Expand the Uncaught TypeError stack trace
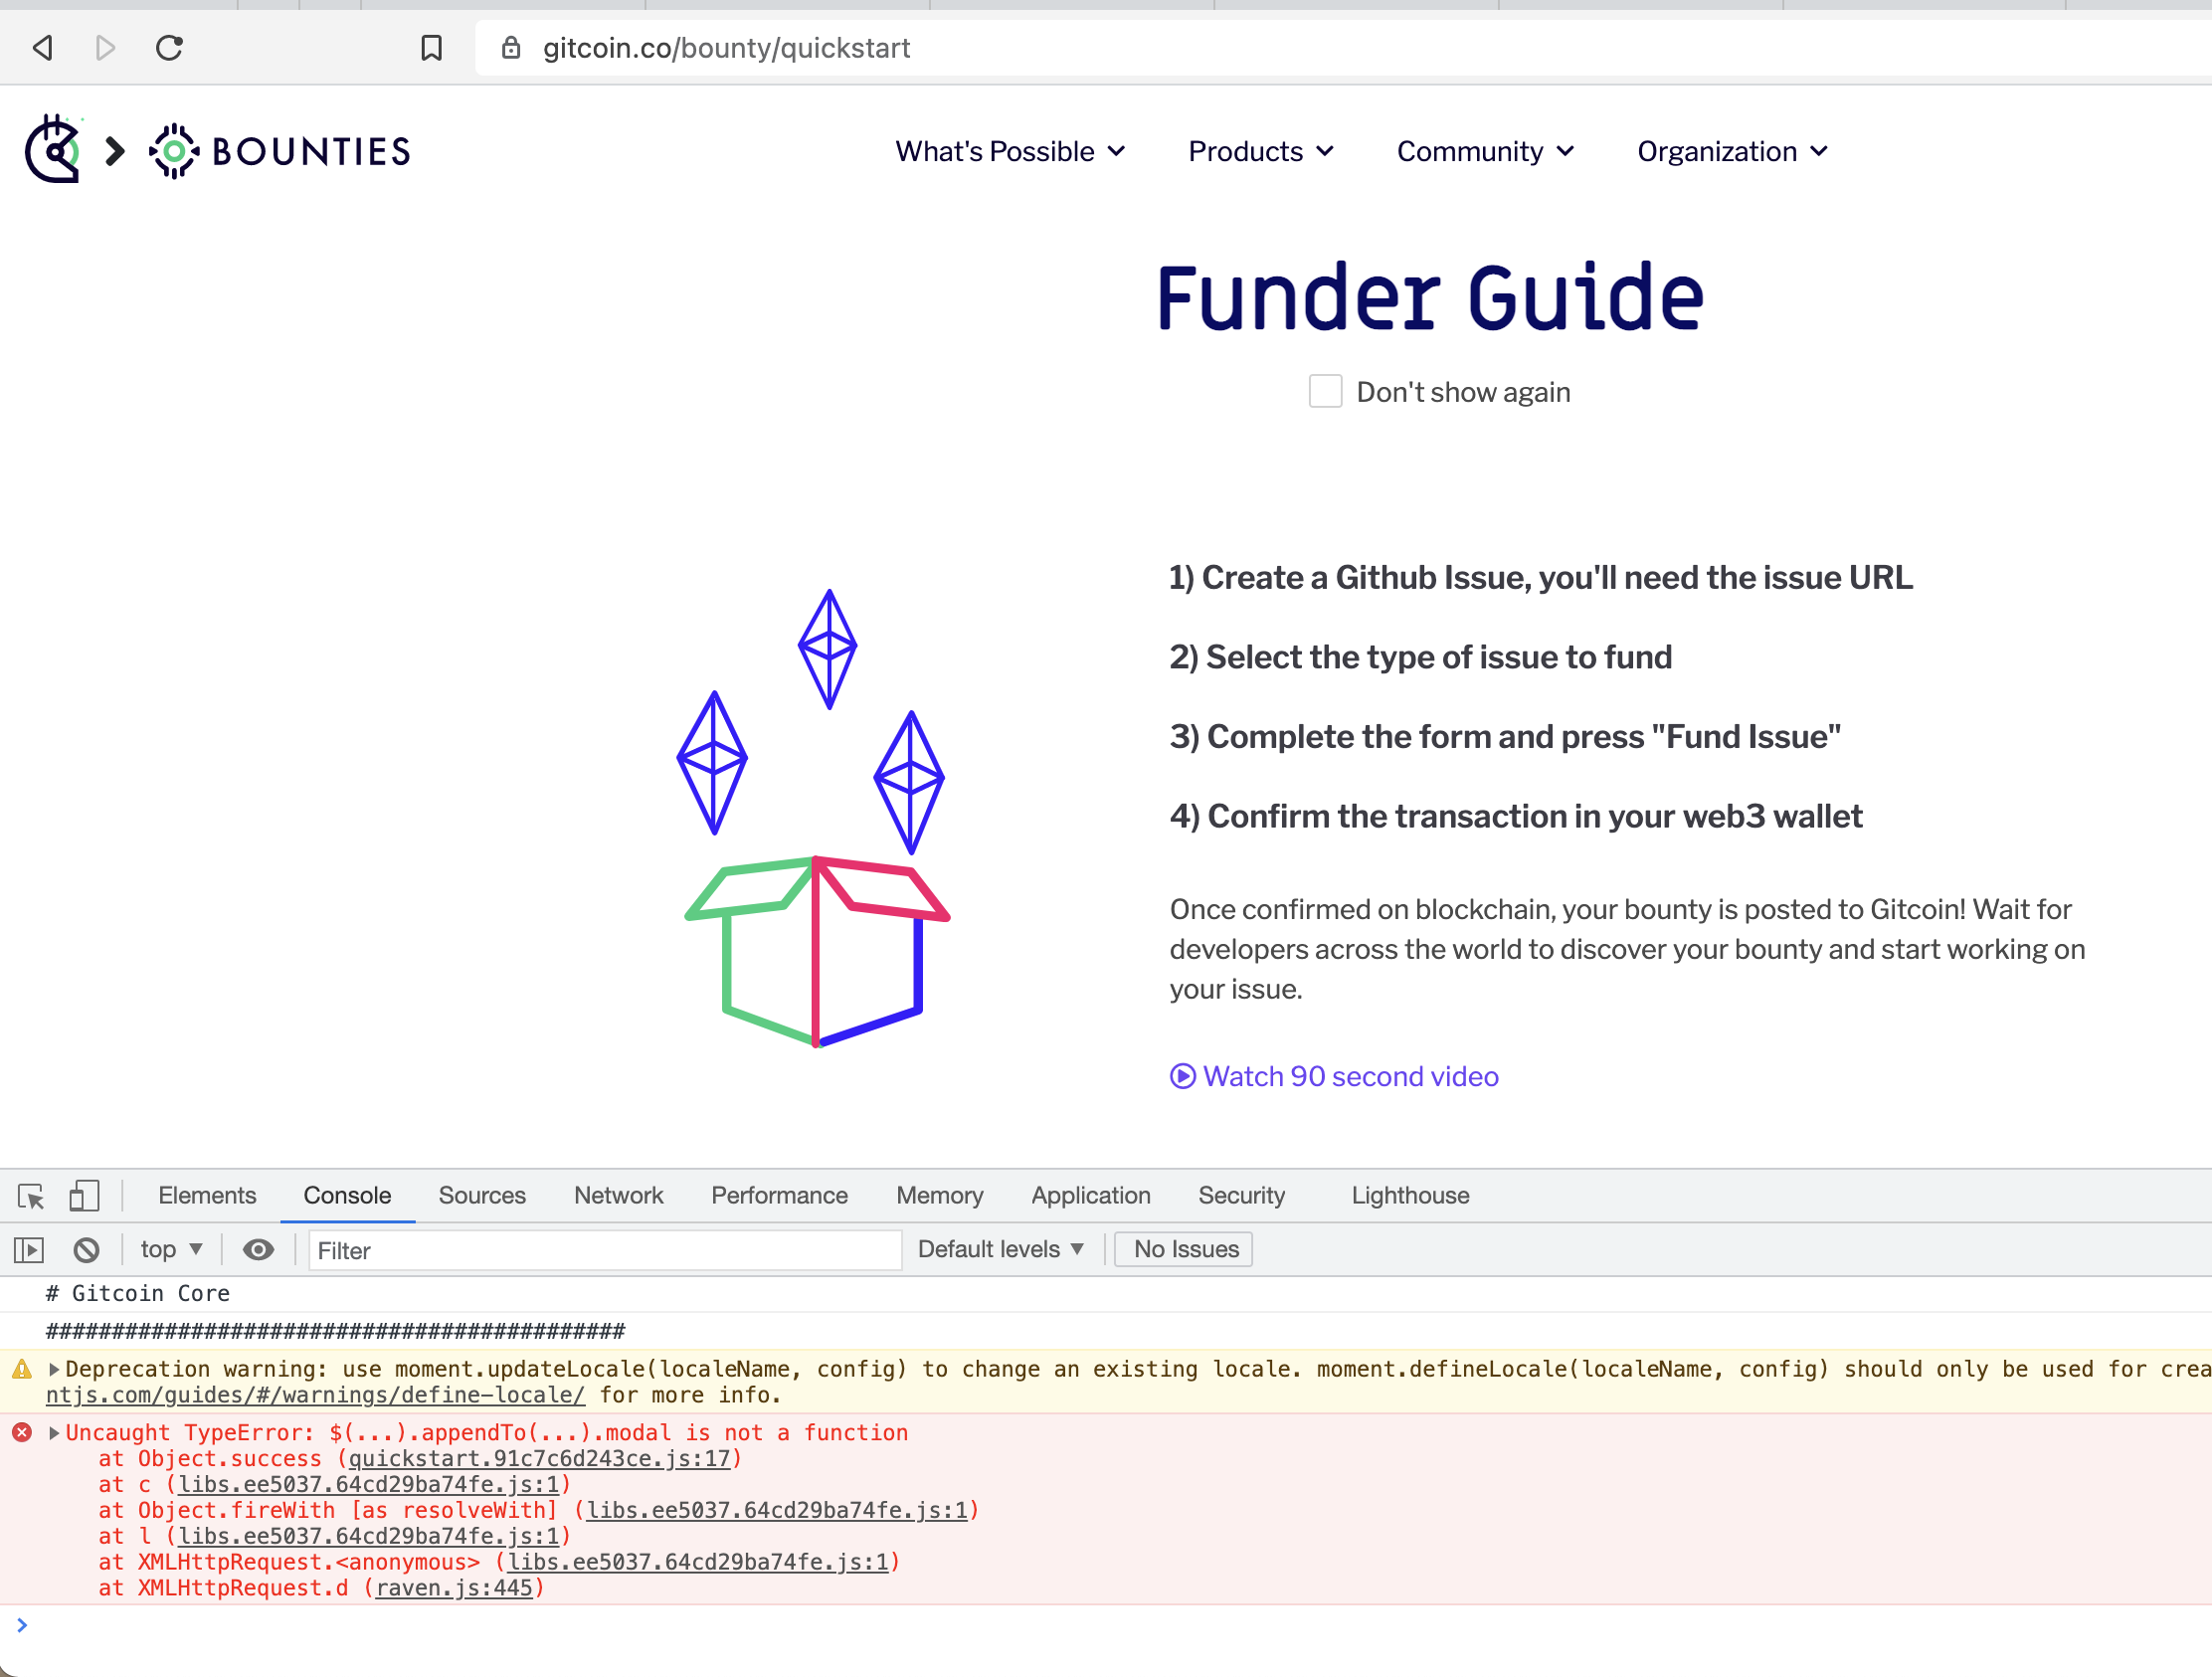 pos(55,1432)
